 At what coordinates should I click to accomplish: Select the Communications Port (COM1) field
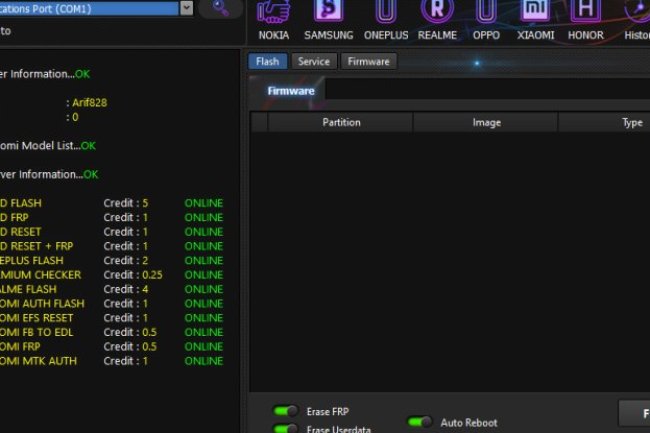[x=89, y=8]
